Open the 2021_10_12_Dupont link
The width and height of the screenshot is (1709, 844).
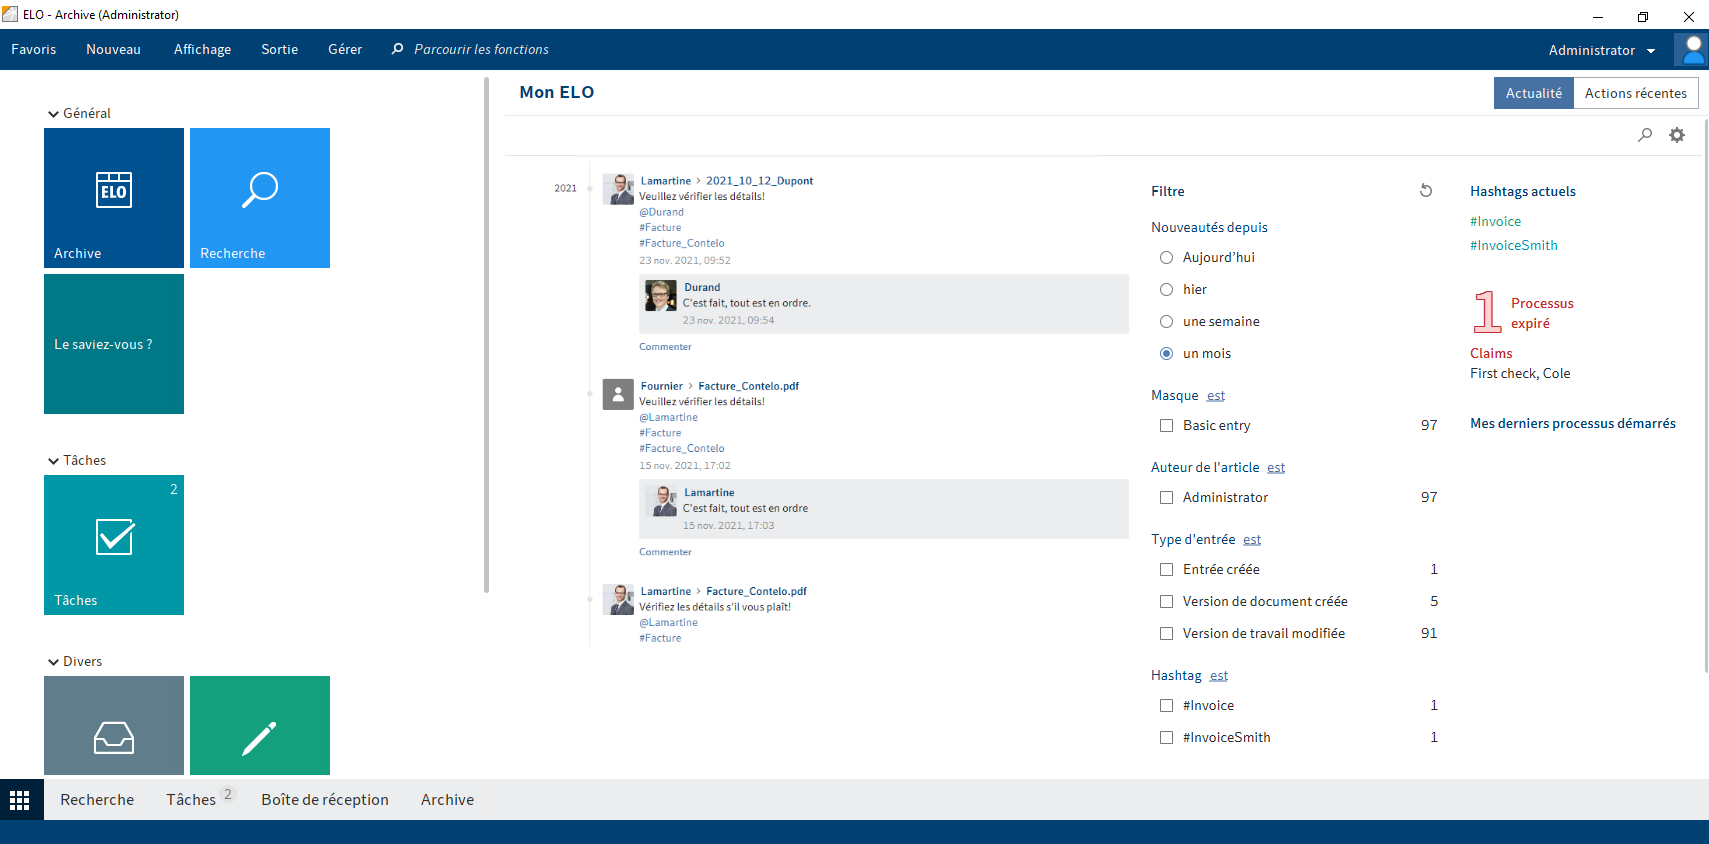[759, 181]
